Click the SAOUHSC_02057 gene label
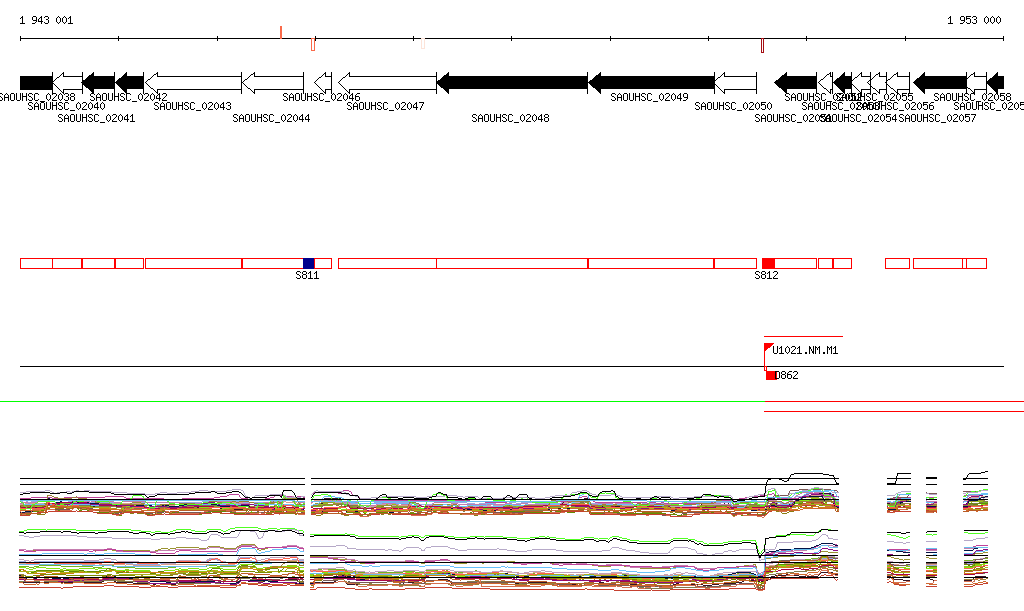 pos(937,118)
